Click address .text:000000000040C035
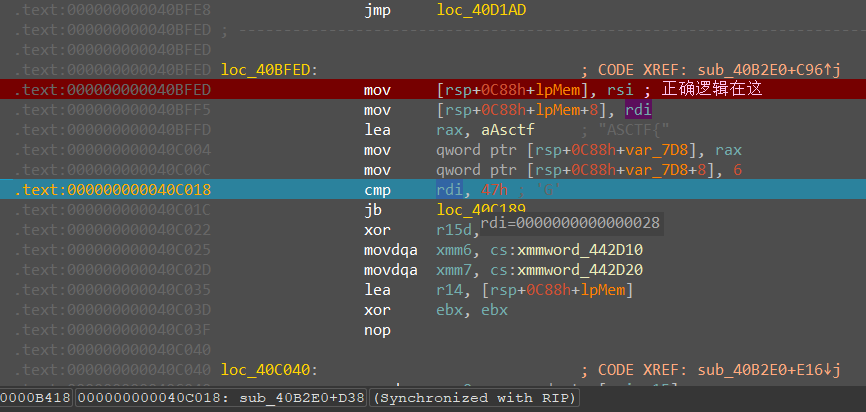 click(113, 290)
